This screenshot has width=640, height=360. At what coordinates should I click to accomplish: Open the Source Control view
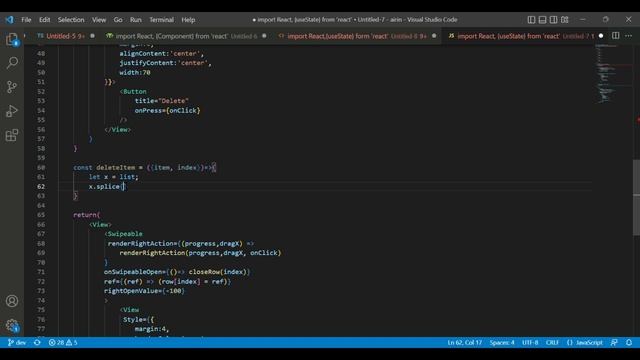coord(12,87)
